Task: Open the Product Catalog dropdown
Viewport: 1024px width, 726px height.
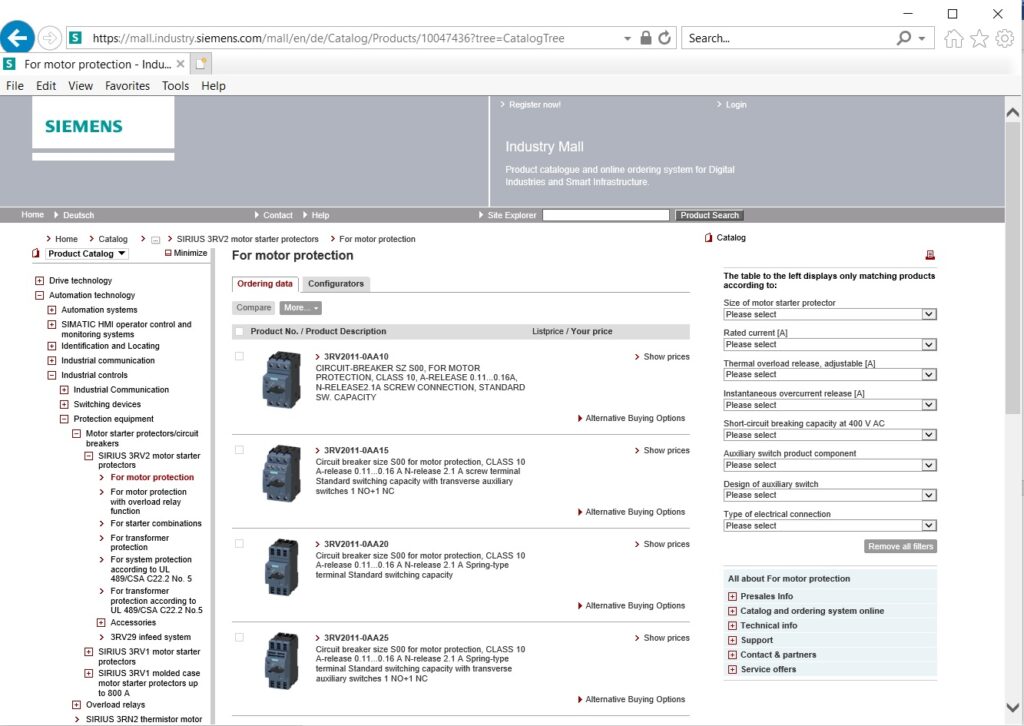Action: coord(86,253)
